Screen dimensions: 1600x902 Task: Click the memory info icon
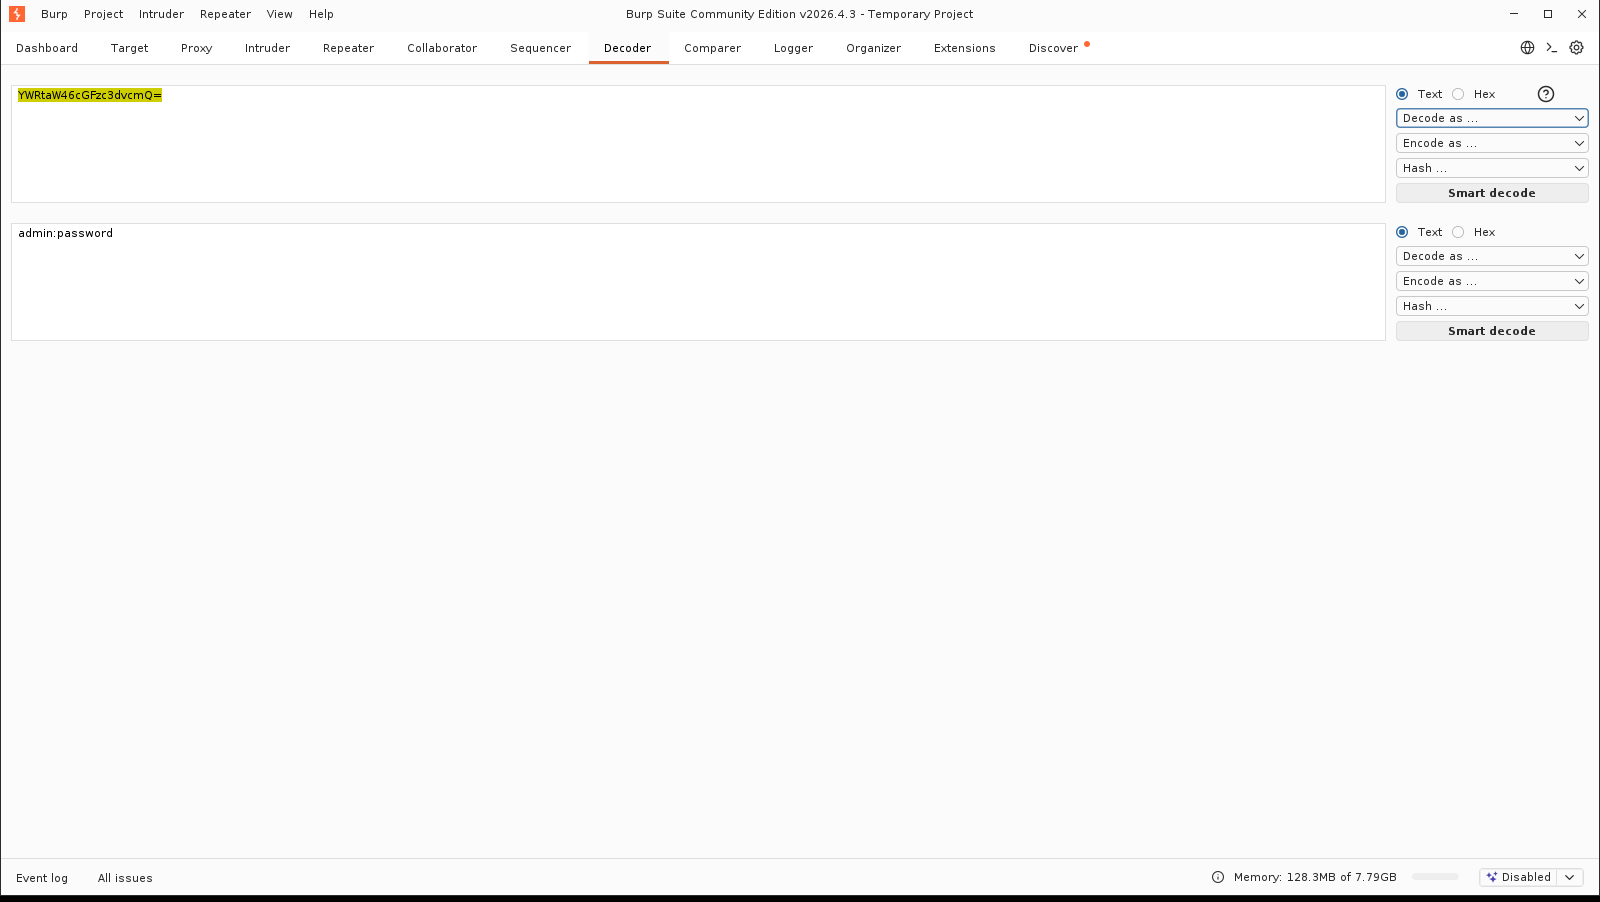(1218, 877)
